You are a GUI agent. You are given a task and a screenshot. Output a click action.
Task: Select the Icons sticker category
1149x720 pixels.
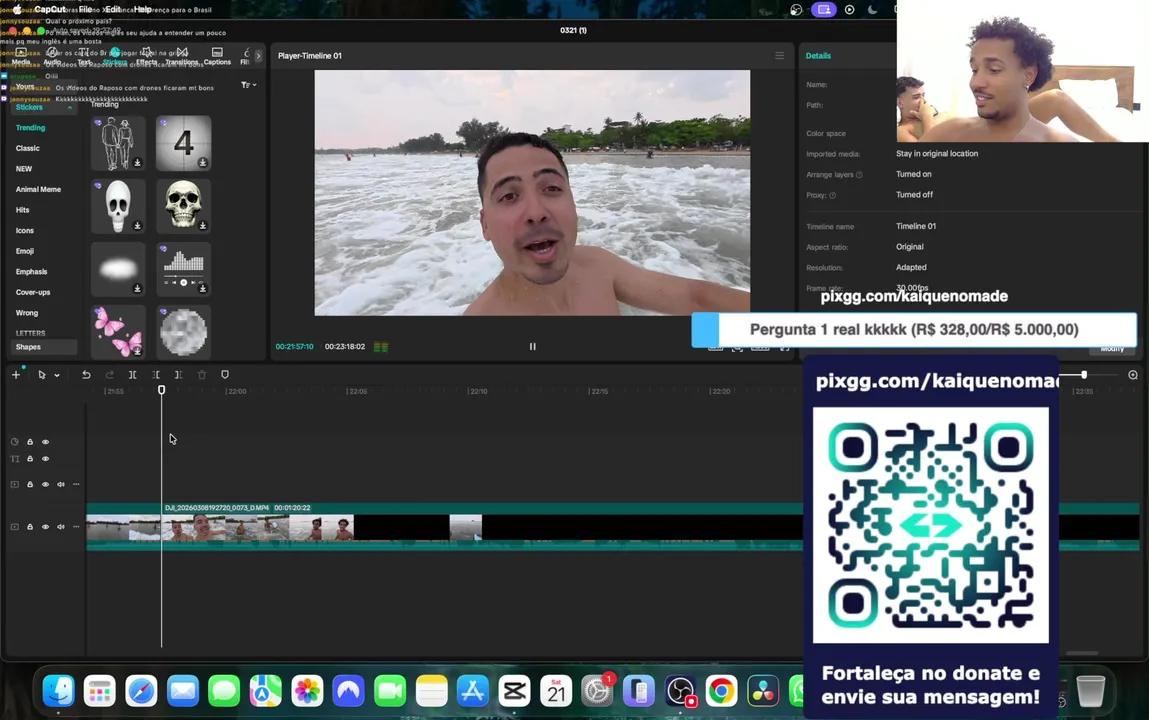click(x=25, y=230)
